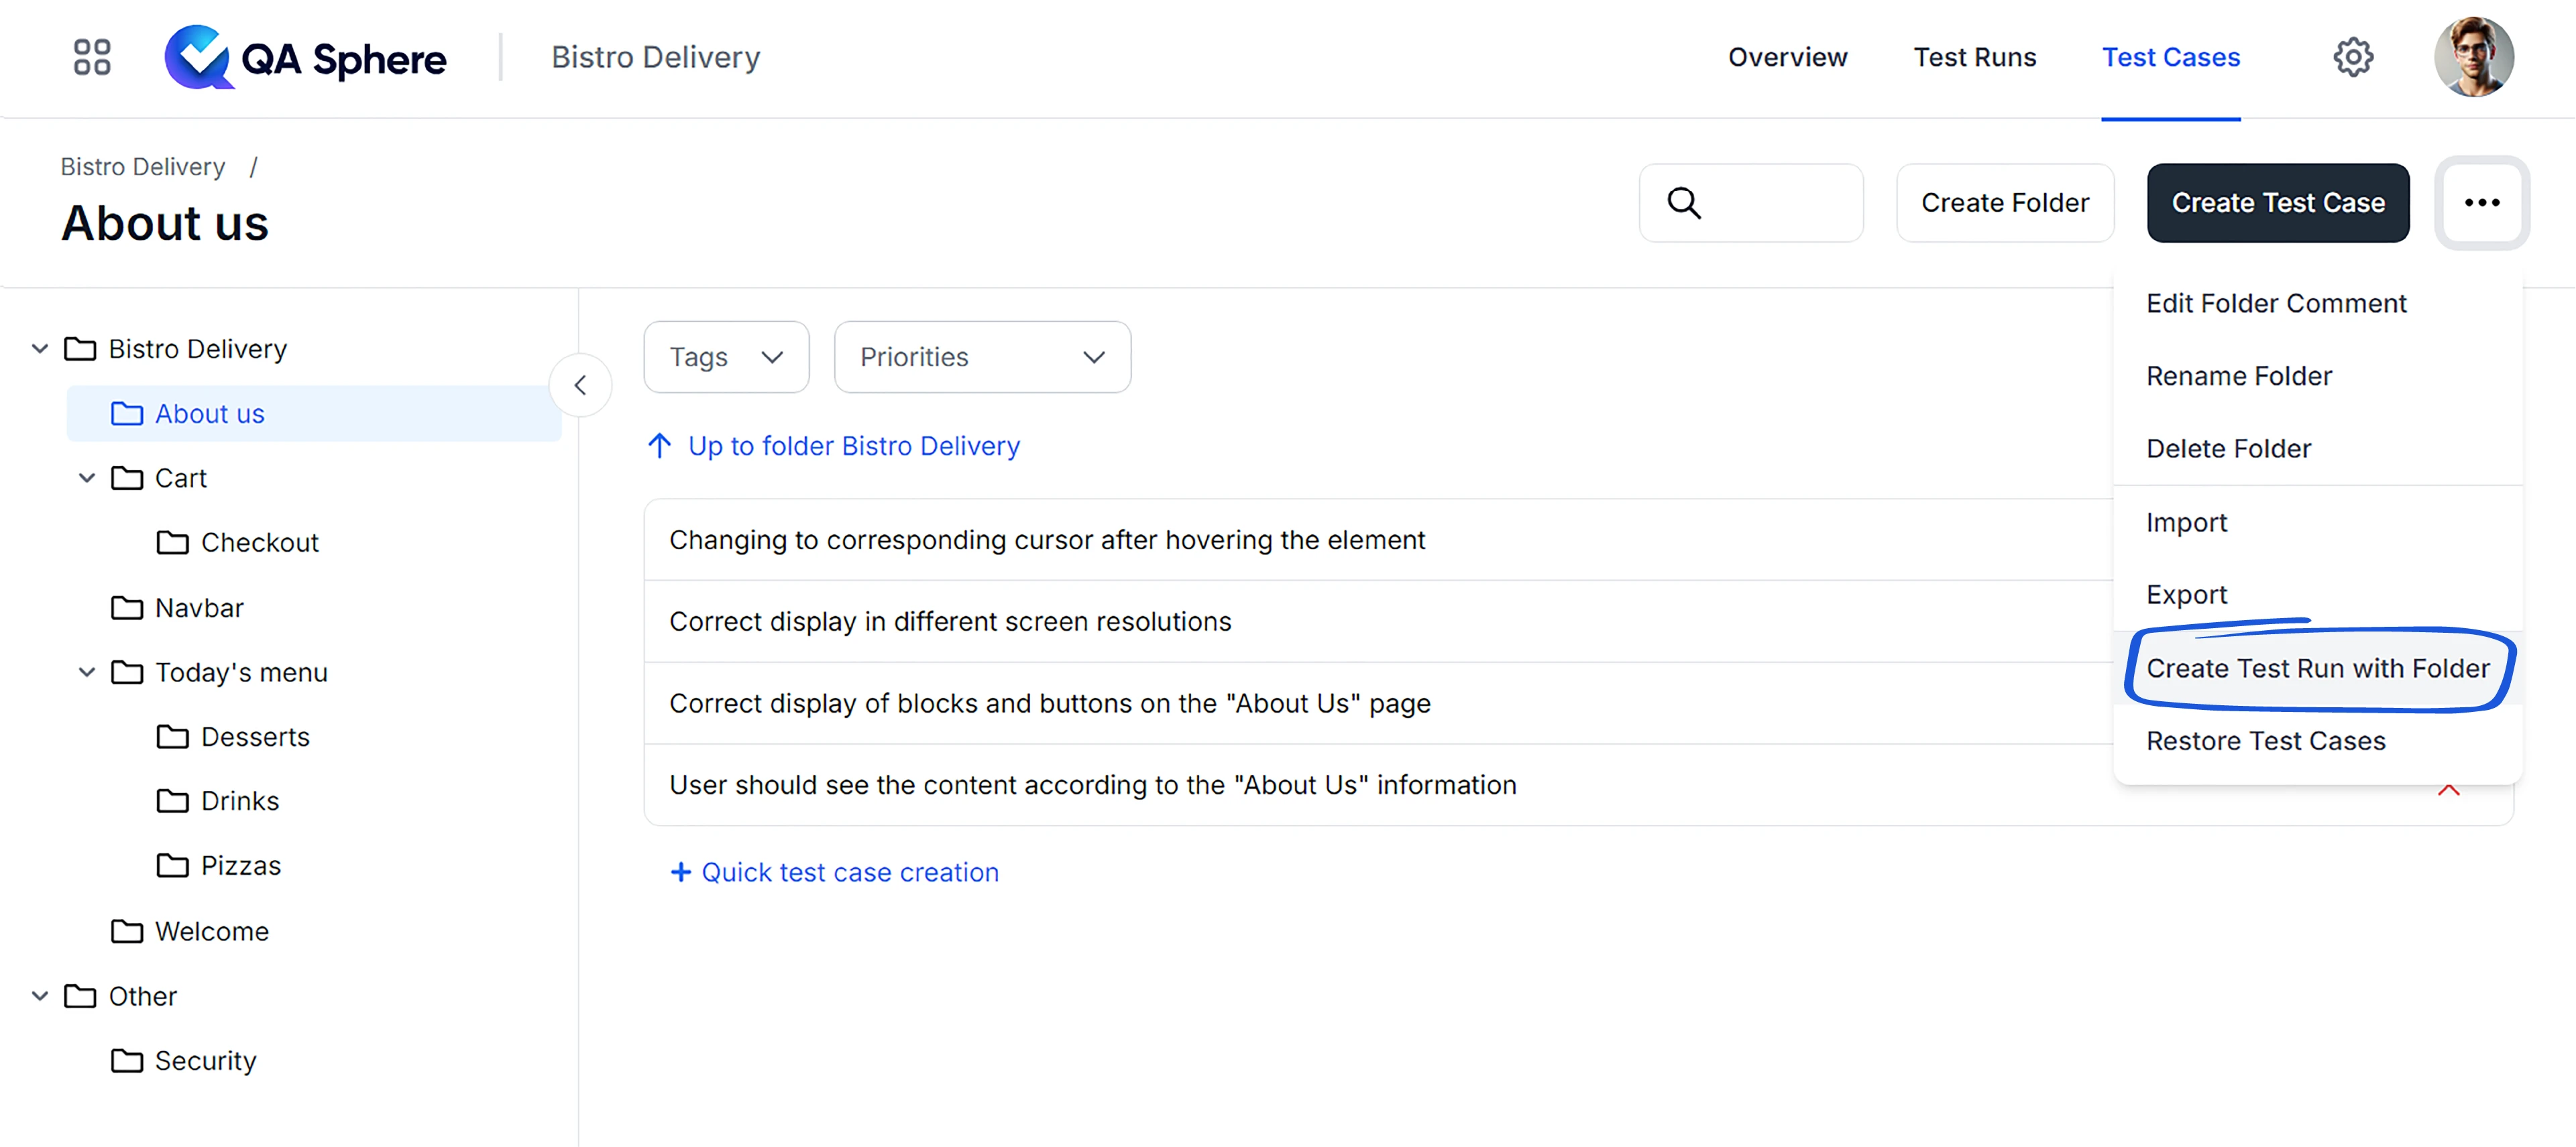Click Delete Folder menu option
The height and width of the screenshot is (1147, 2576).
click(2228, 448)
